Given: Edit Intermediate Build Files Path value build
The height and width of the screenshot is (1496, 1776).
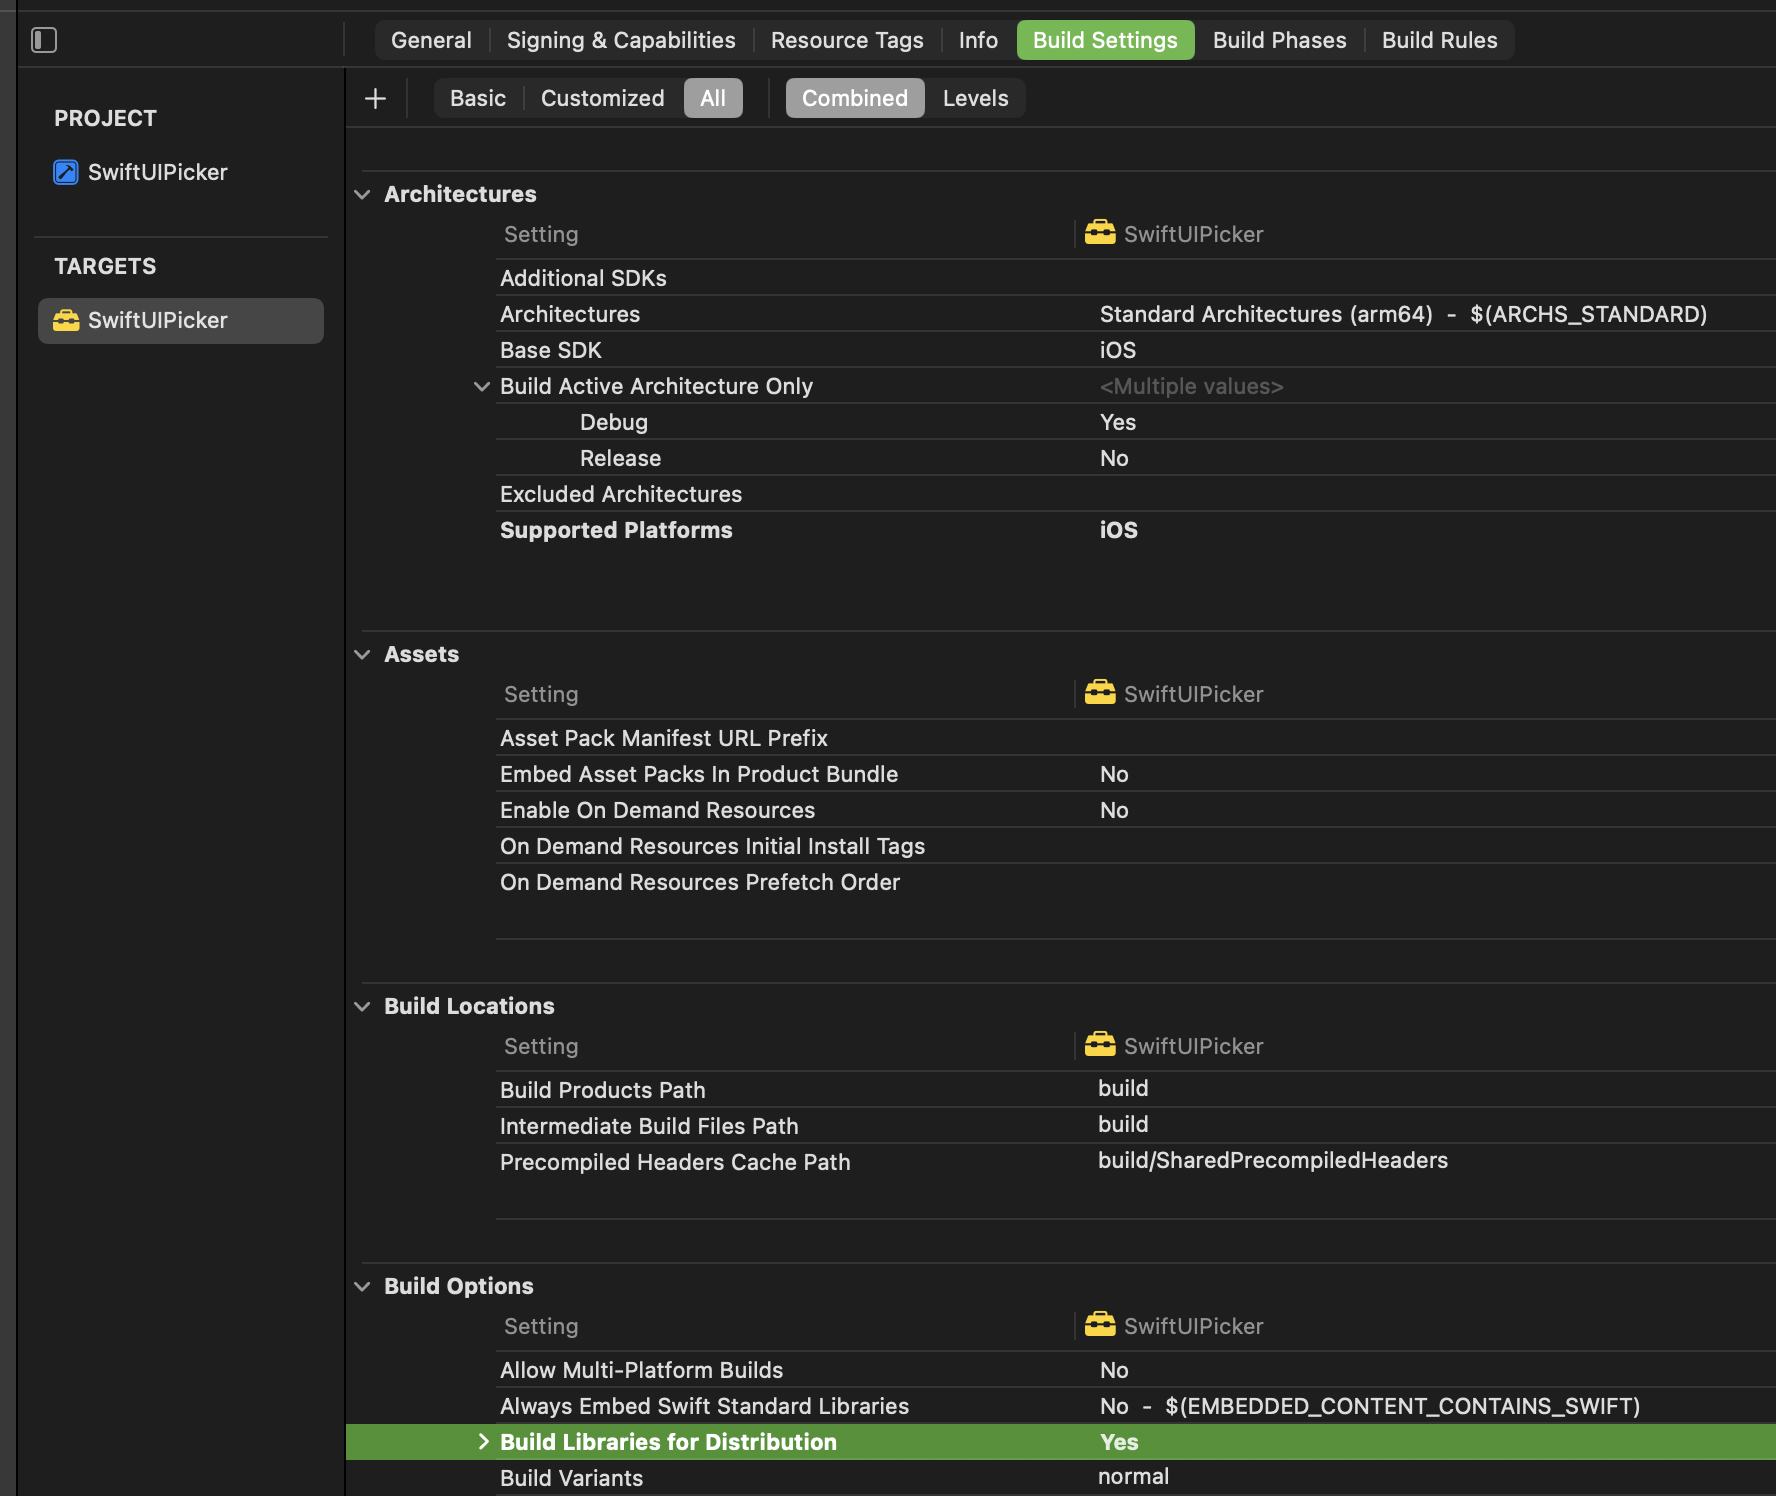Looking at the screenshot, I should [x=1123, y=1124].
